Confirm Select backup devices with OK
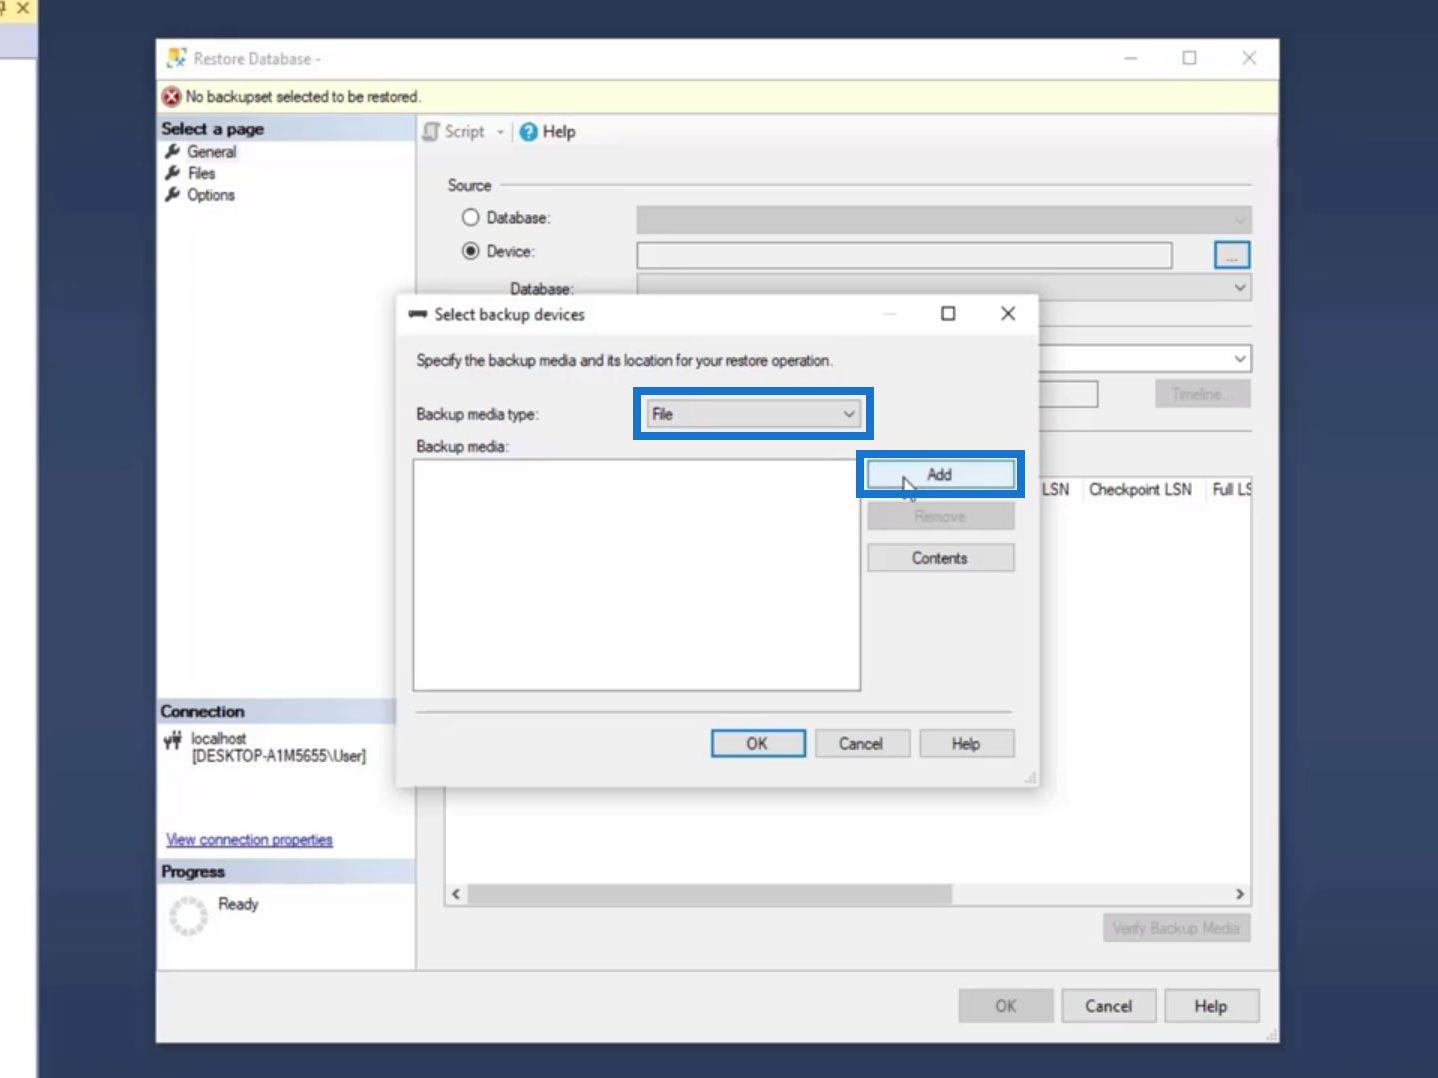The image size is (1438, 1078). point(758,743)
